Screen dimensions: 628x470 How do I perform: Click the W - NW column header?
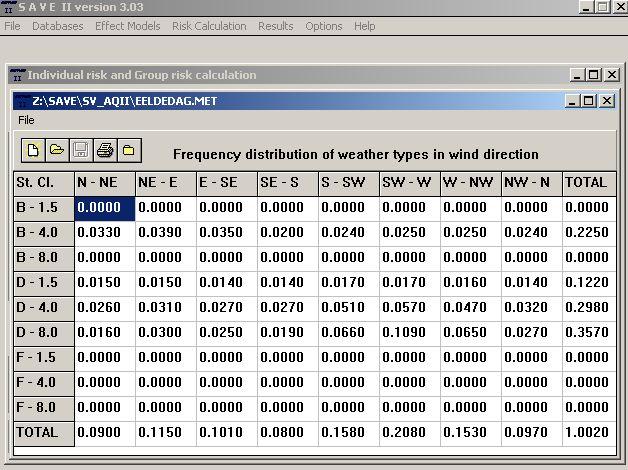coord(471,183)
